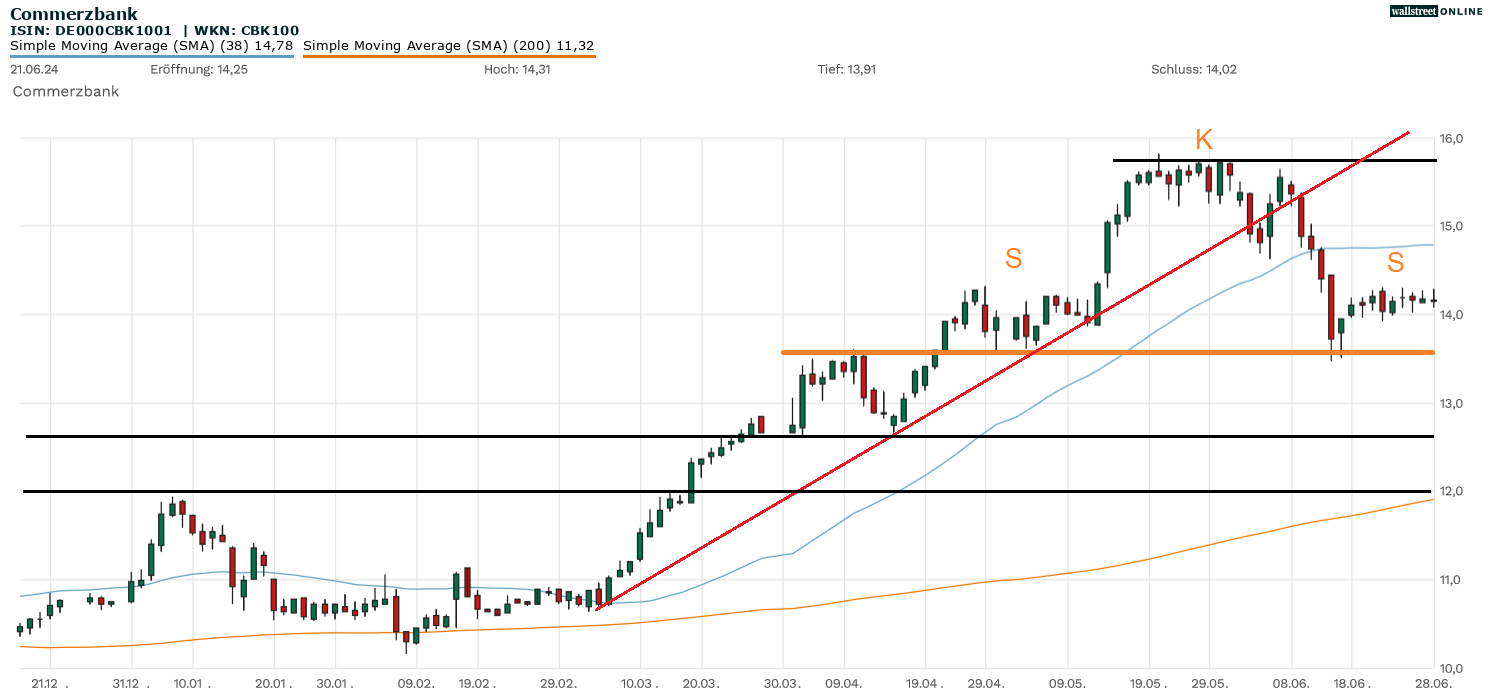Click the blue line under SMA (38)
This screenshot has height=689, width=1490.
tap(151, 56)
